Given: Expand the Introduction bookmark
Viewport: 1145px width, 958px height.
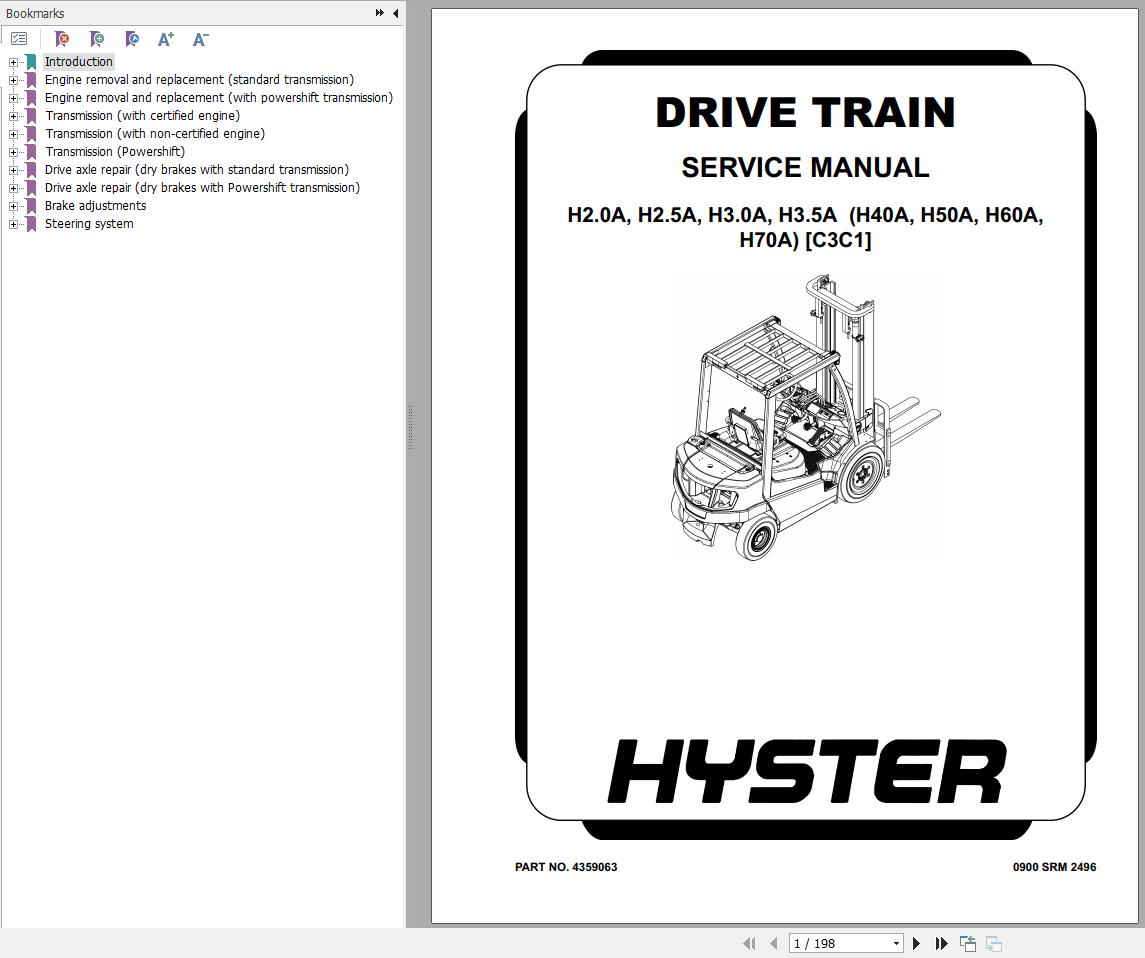Looking at the screenshot, I should point(13,62).
